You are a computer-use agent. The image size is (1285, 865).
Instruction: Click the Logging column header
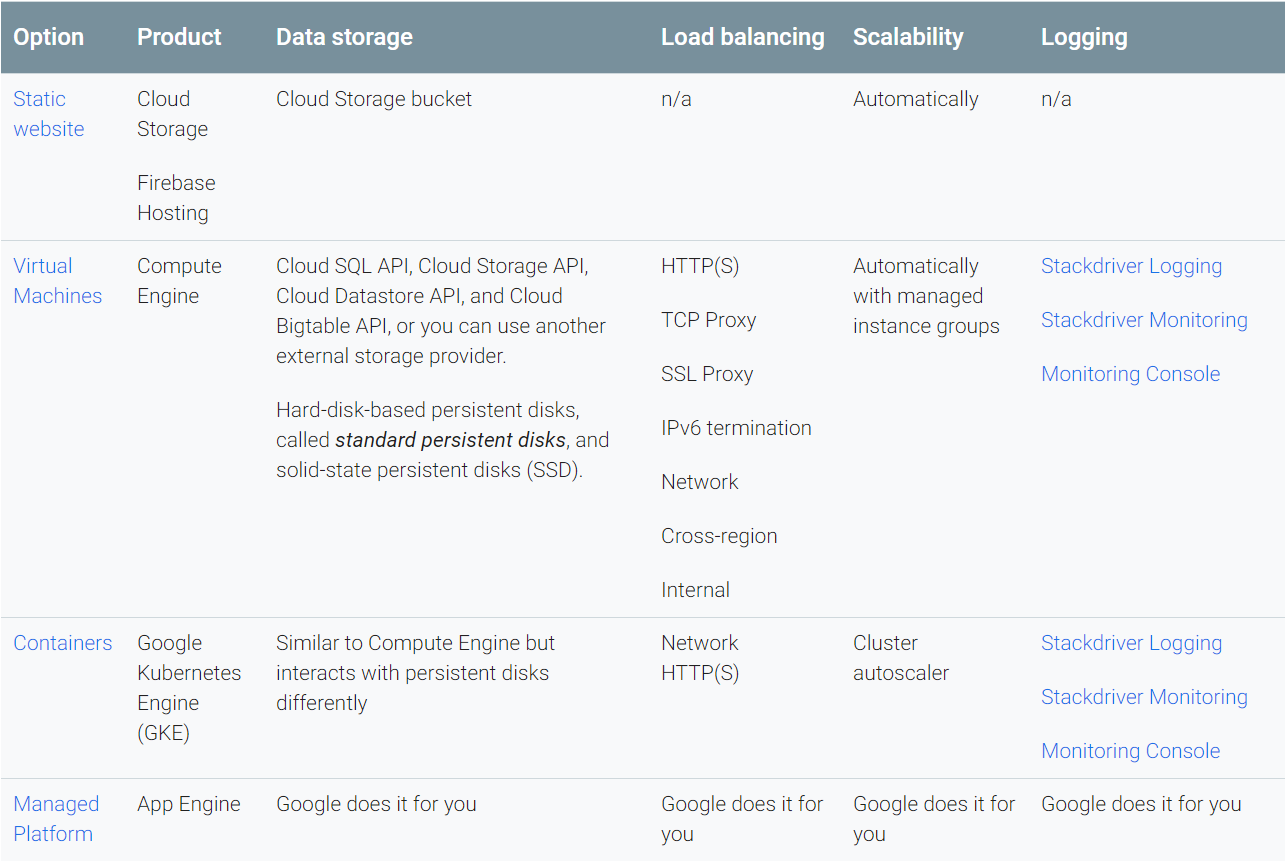click(1084, 37)
